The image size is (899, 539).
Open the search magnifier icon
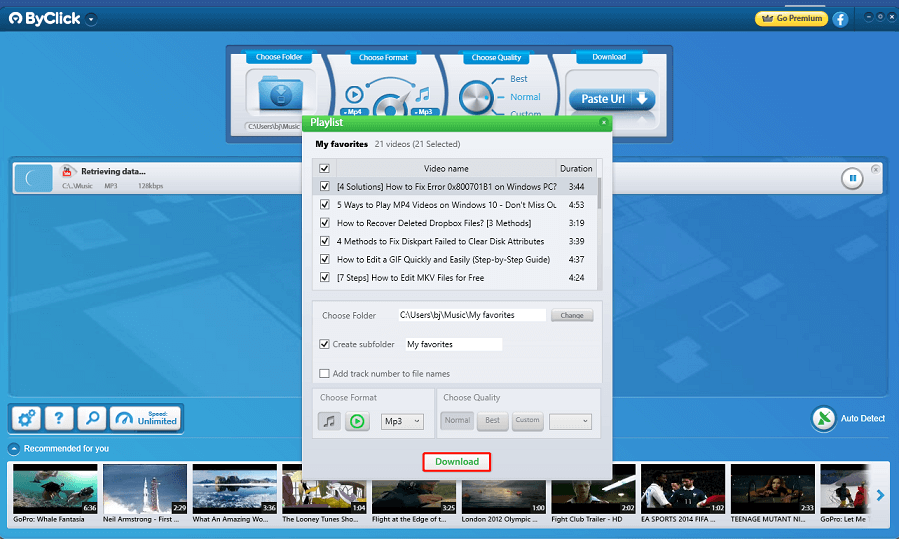click(x=92, y=419)
